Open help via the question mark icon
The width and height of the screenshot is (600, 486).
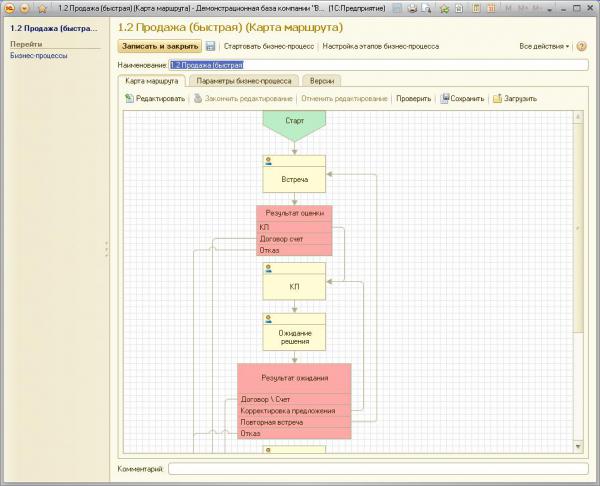point(581,46)
